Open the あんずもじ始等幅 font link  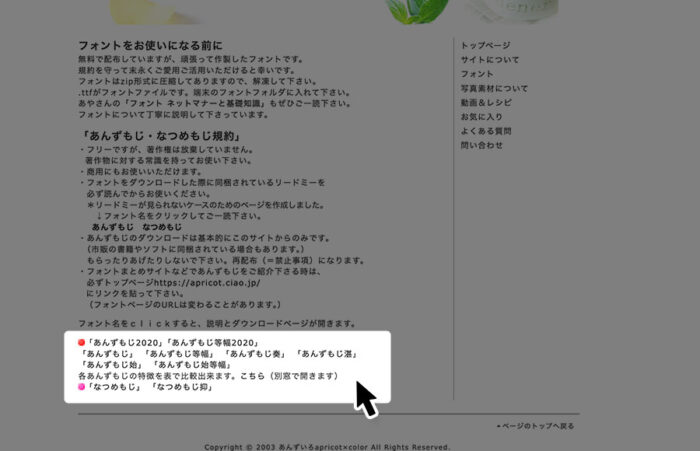click(192, 365)
